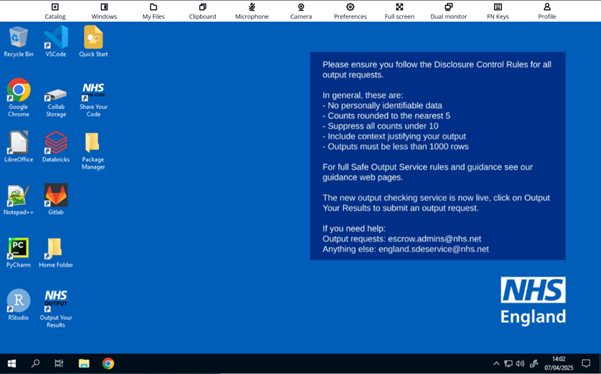Open the Windows Start menu

(x=12, y=363)
